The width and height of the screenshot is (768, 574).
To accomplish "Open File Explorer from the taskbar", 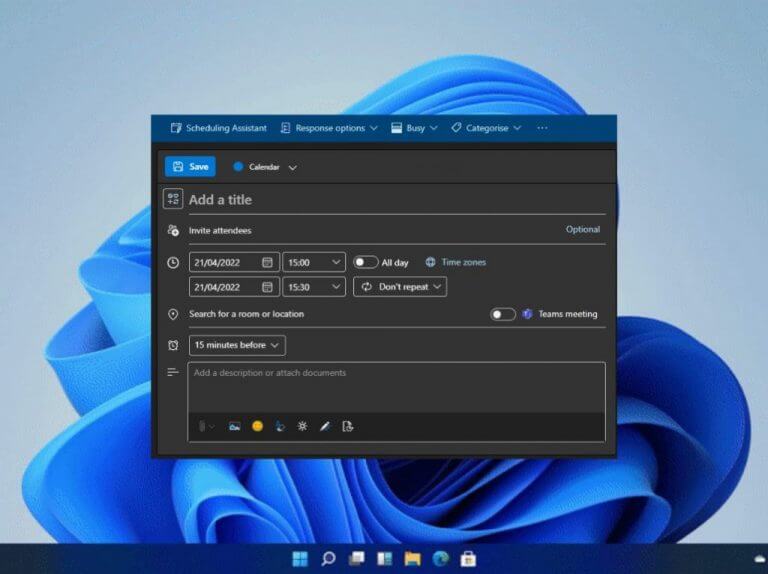I will point(412,559).
